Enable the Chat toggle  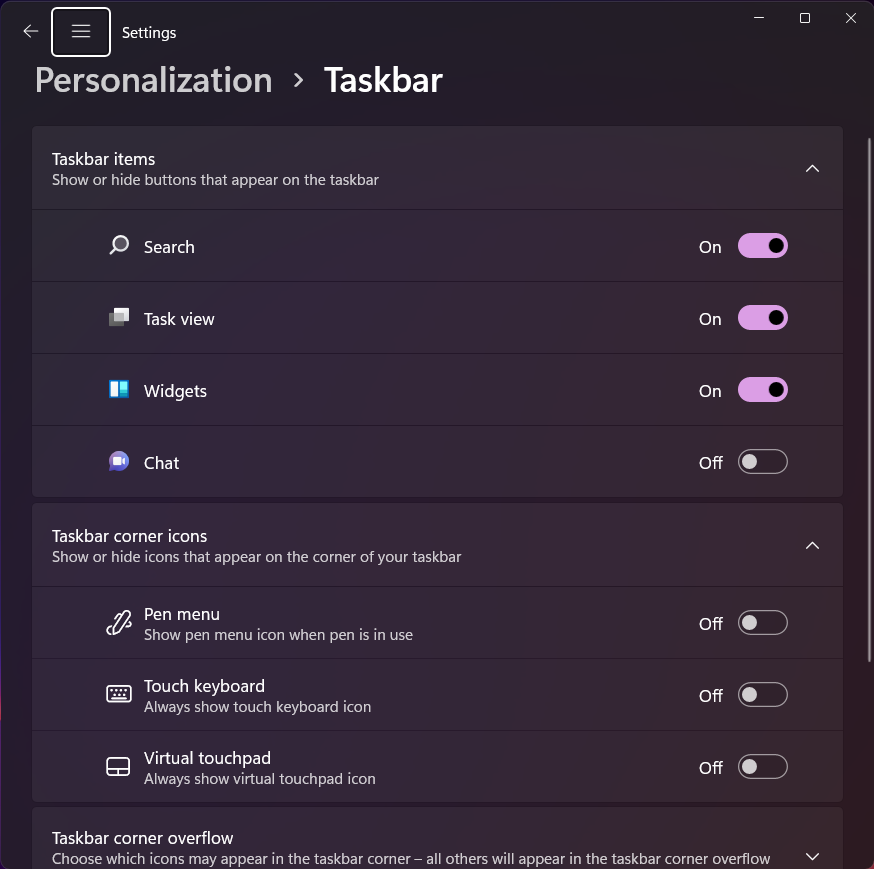coord(763,462)
